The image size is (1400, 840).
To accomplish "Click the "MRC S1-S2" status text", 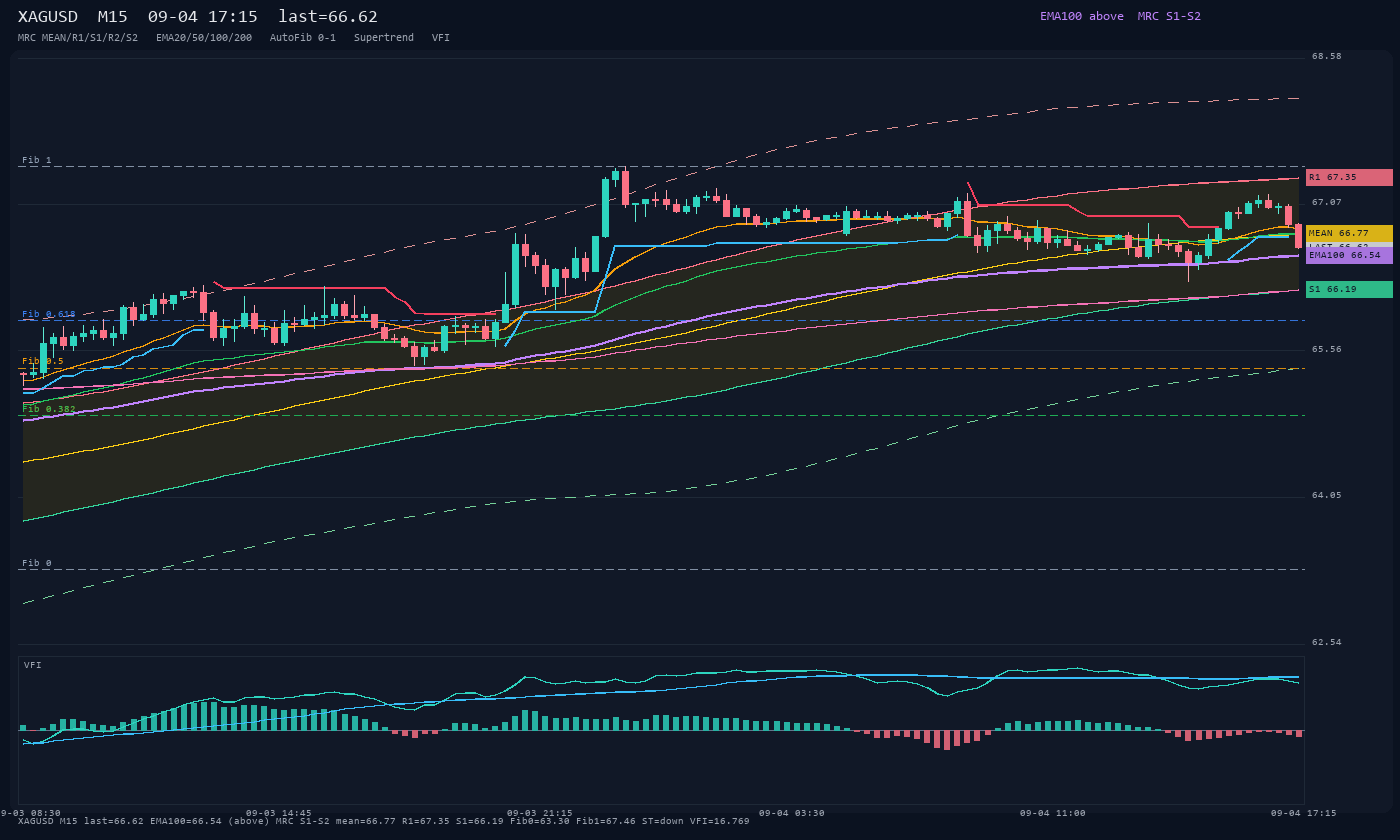I will coord(1169,16).
